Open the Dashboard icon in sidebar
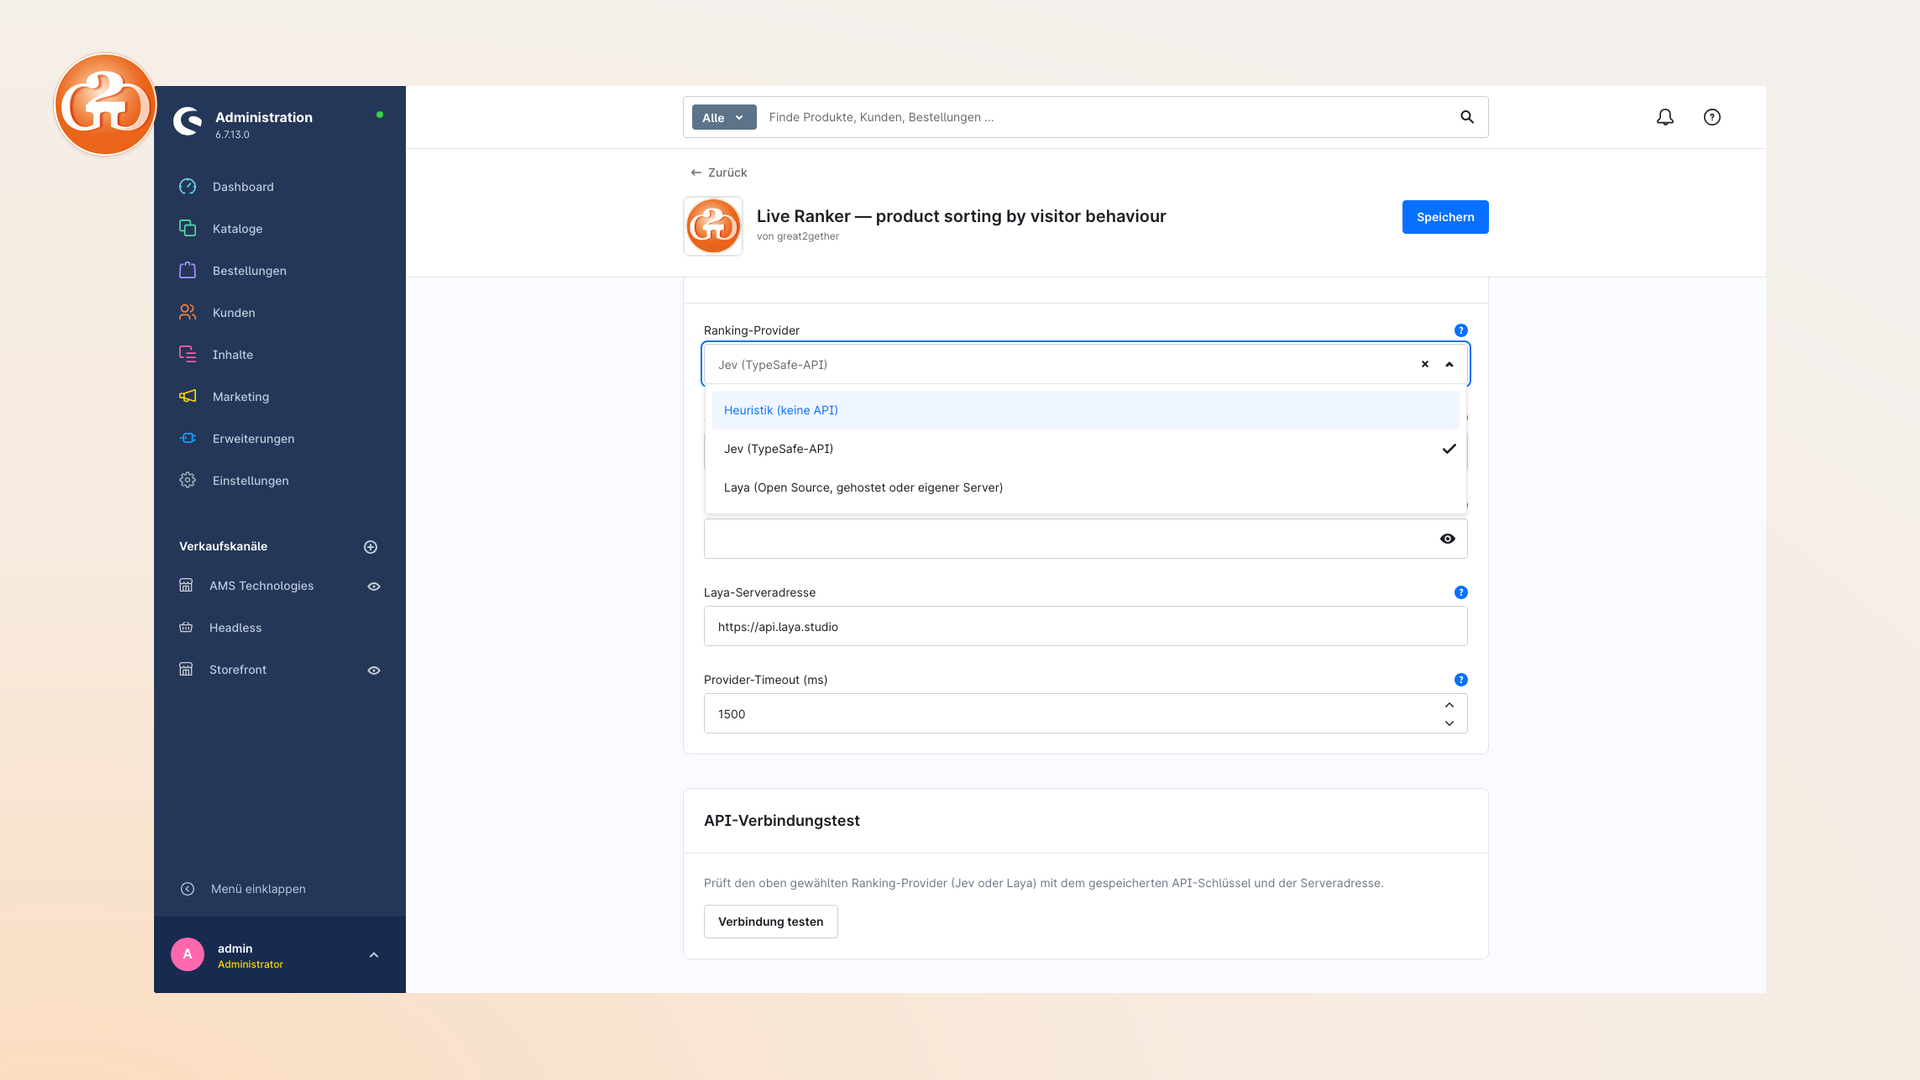The width and height of the screenshot is (1920, 1080). coord(187,187)
